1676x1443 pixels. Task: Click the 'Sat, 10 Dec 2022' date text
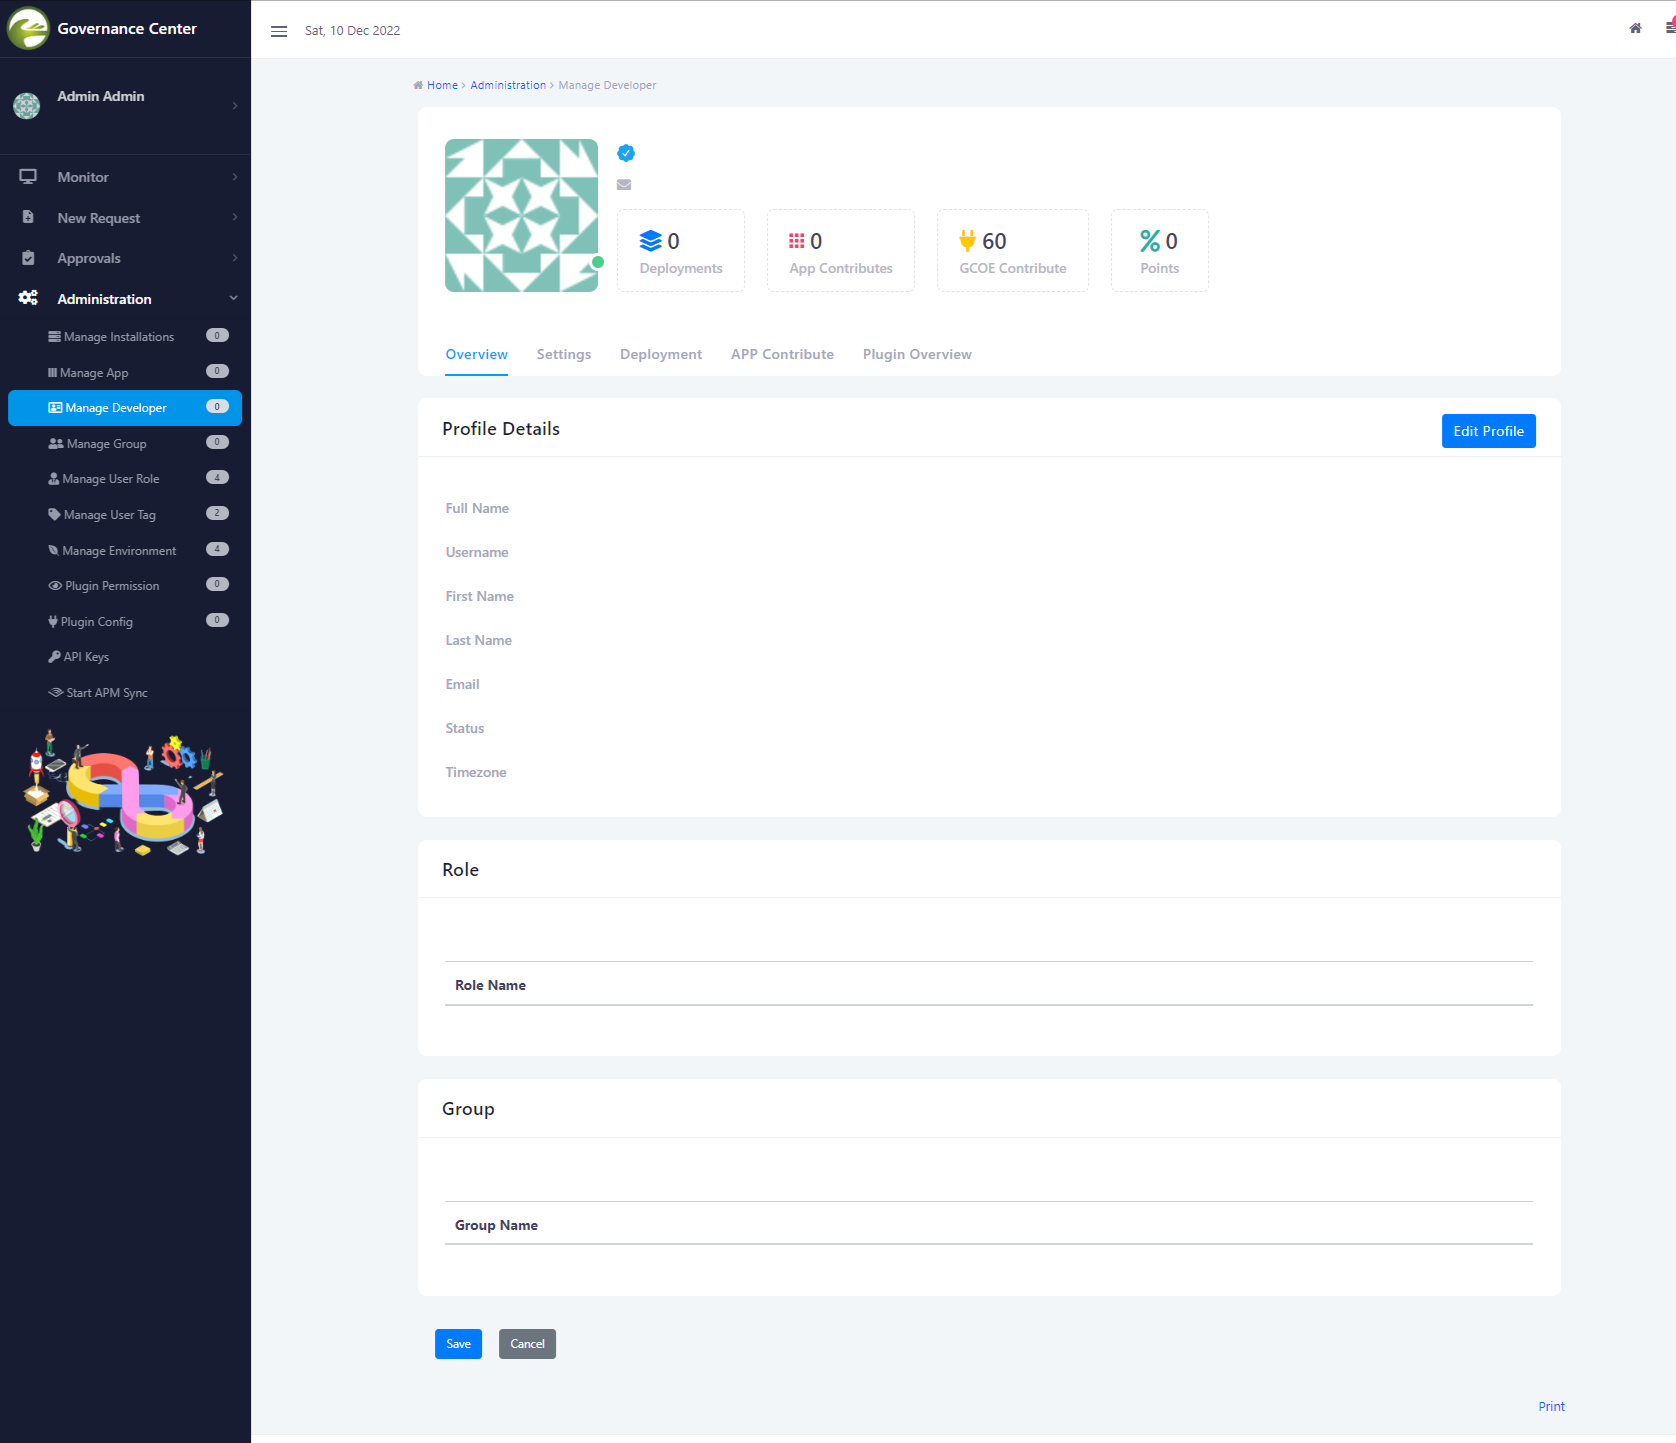[352, 31]
